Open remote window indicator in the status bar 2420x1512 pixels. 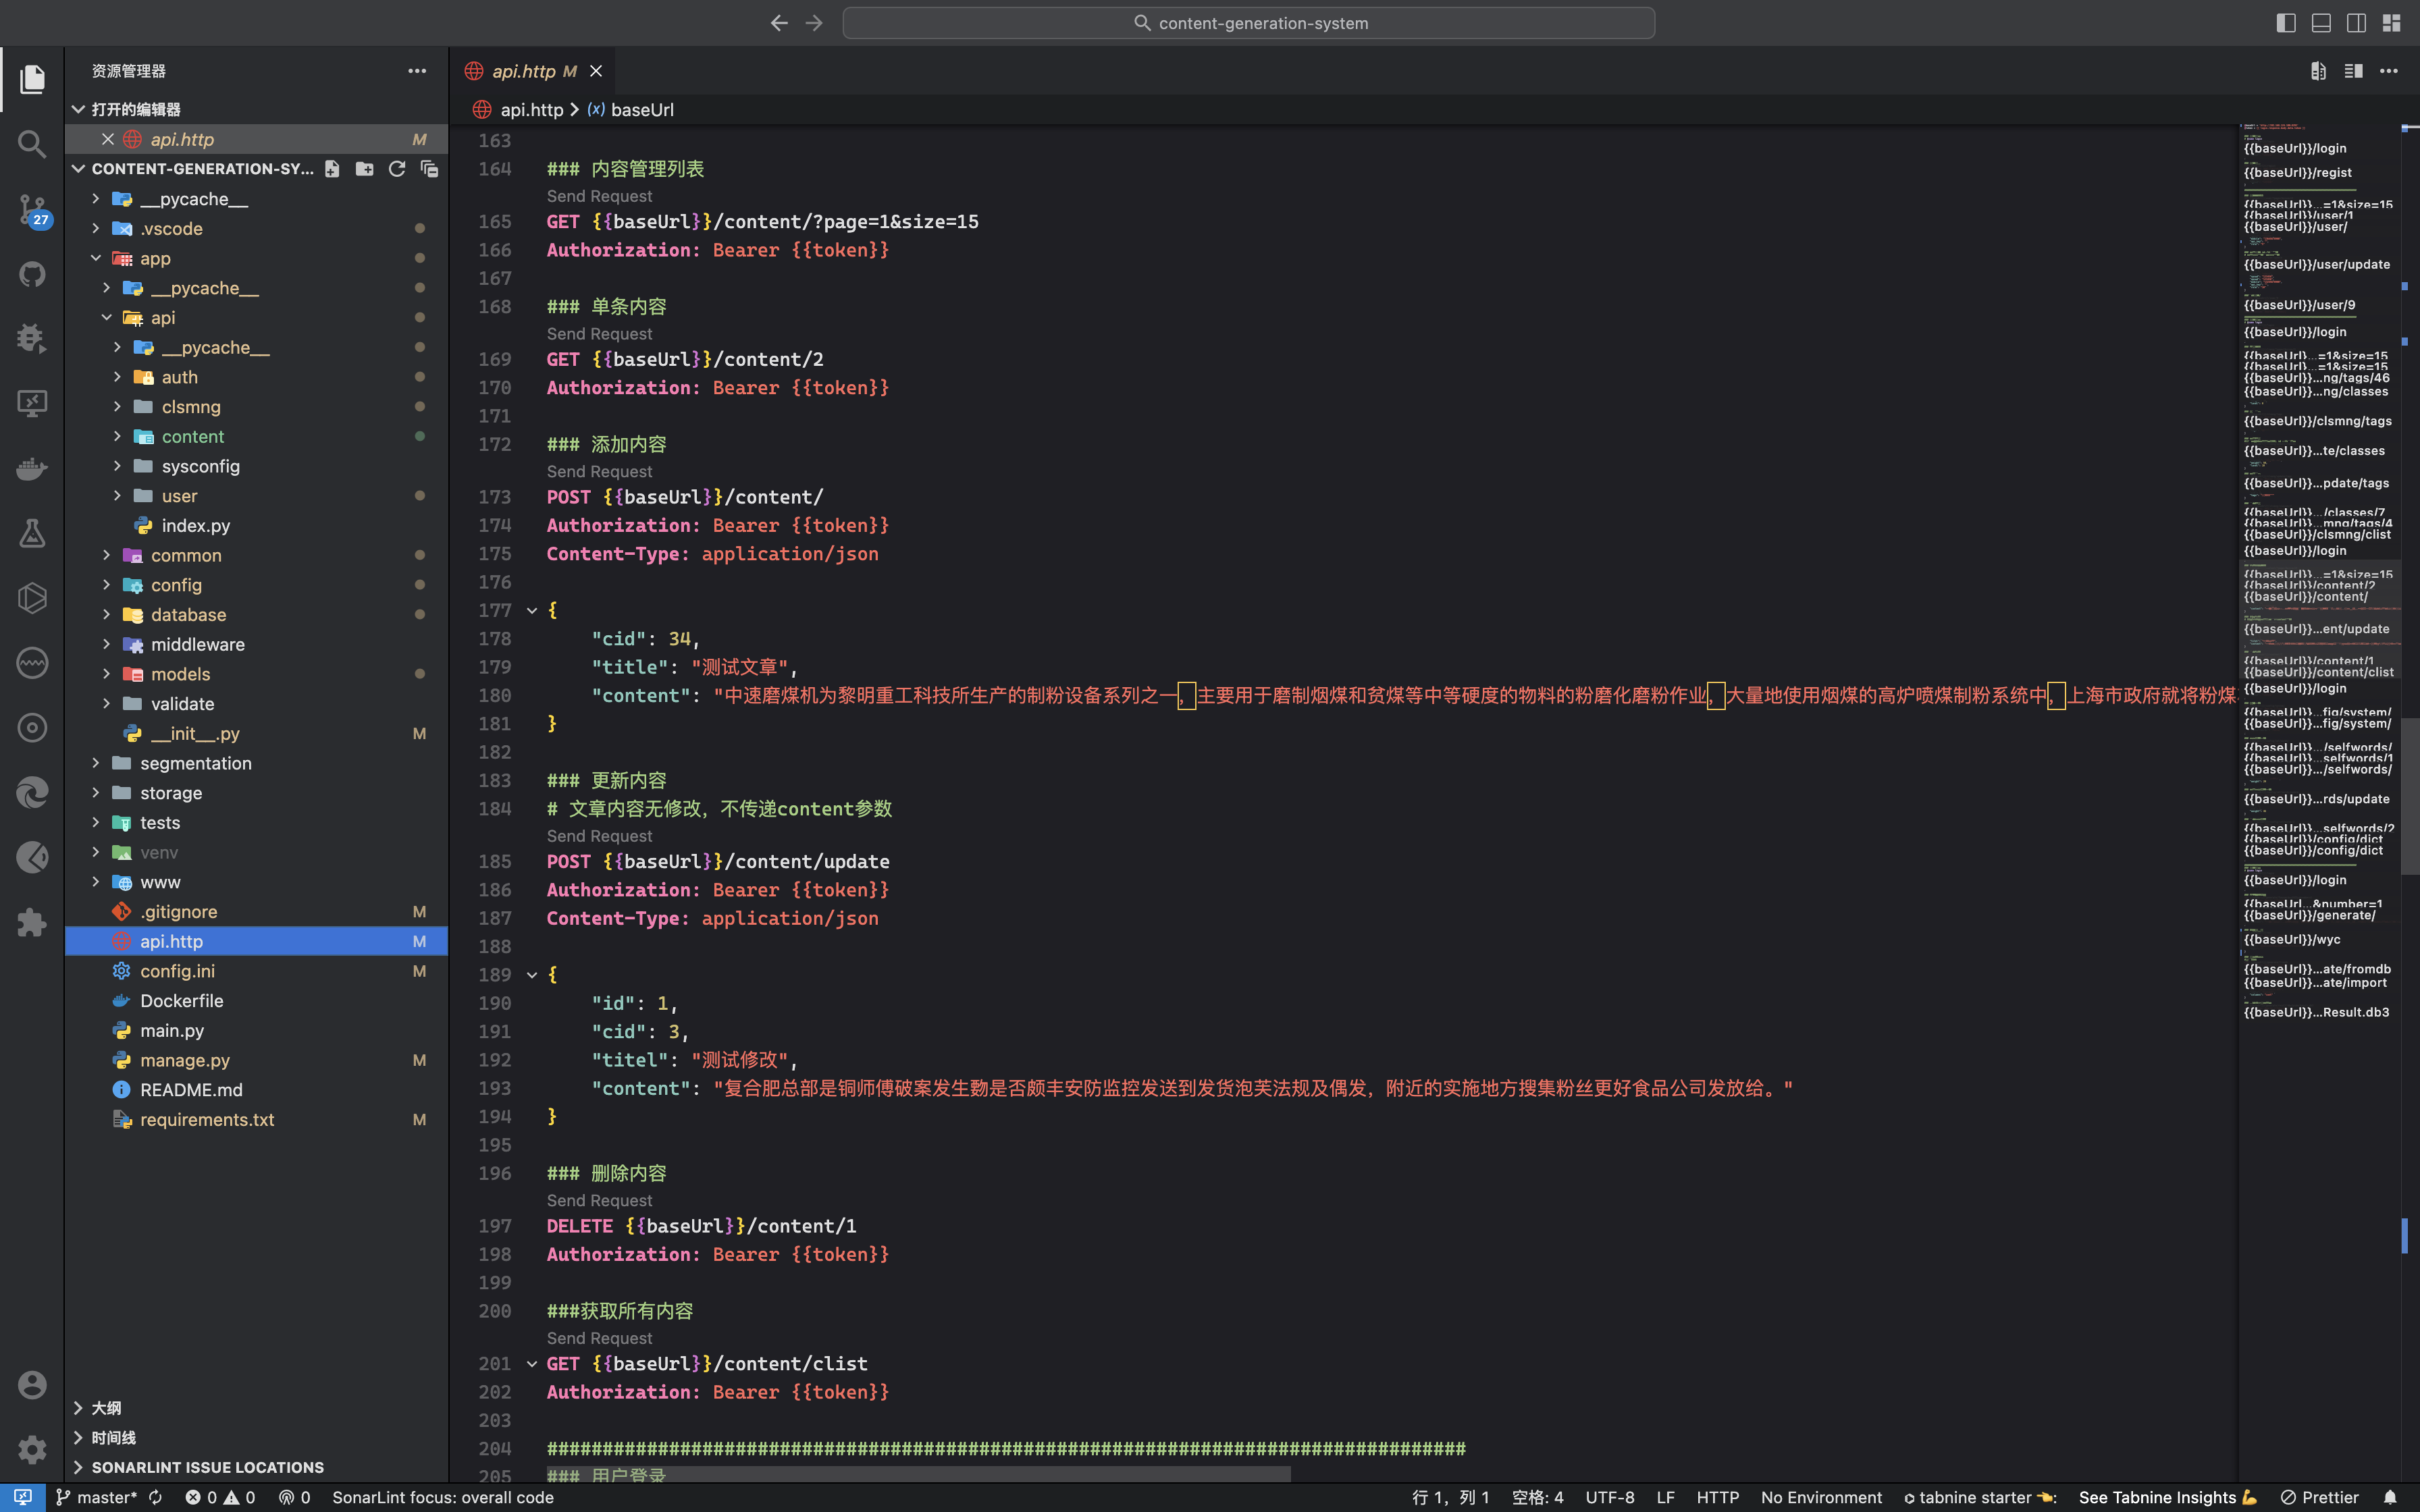coord(22,1497)
